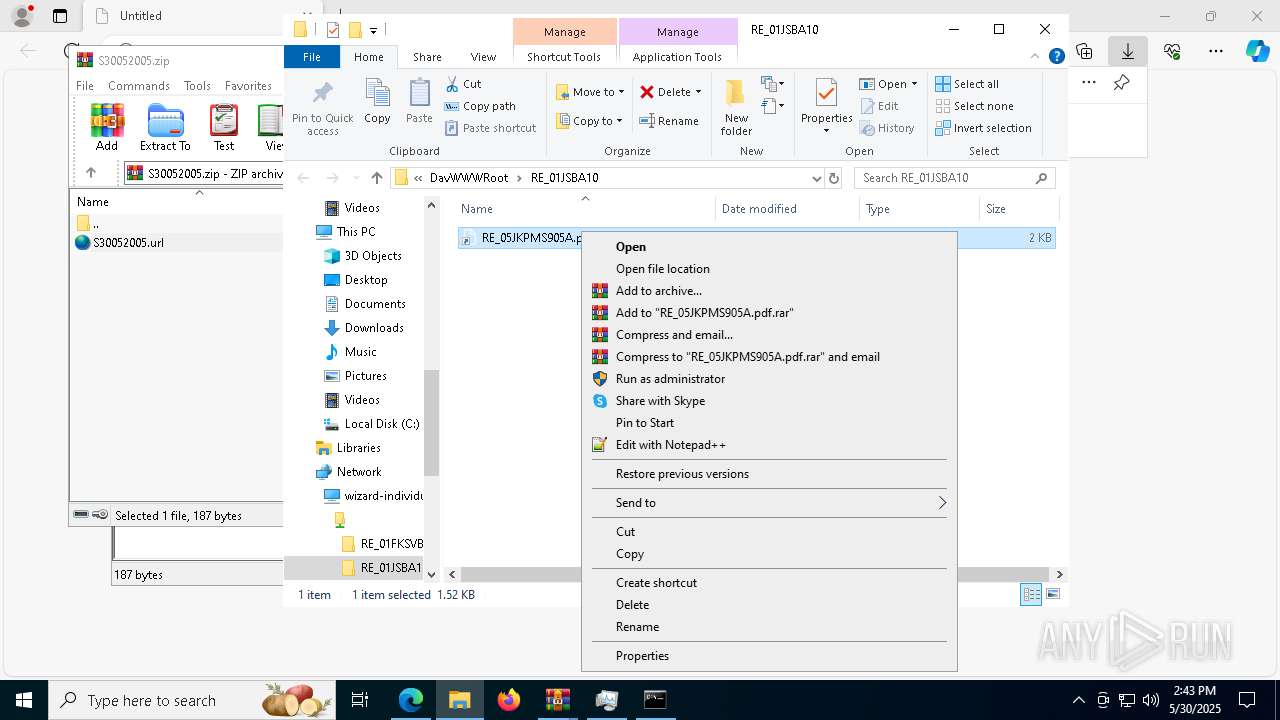This screenshot has width=1280, height=720.
Task: Open the View ribbon tab
Action: pyautogui.click(x=483, y=57)
